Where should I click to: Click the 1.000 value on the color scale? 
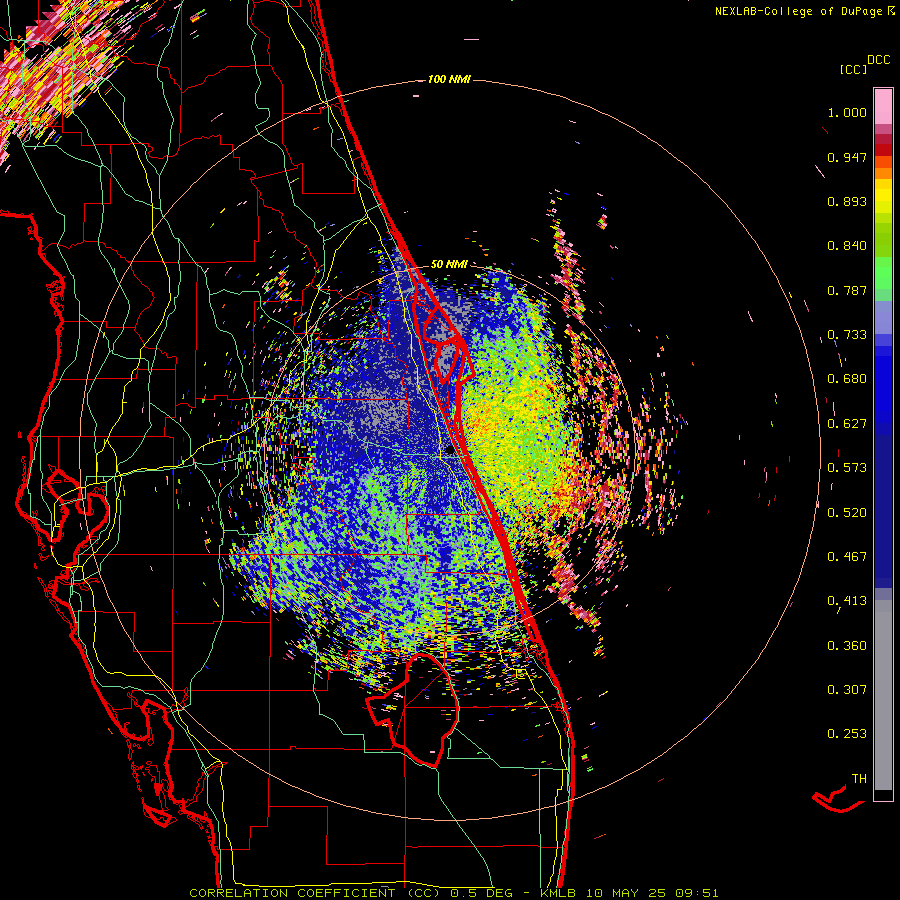pyautogui.click(x=847, y=112)
